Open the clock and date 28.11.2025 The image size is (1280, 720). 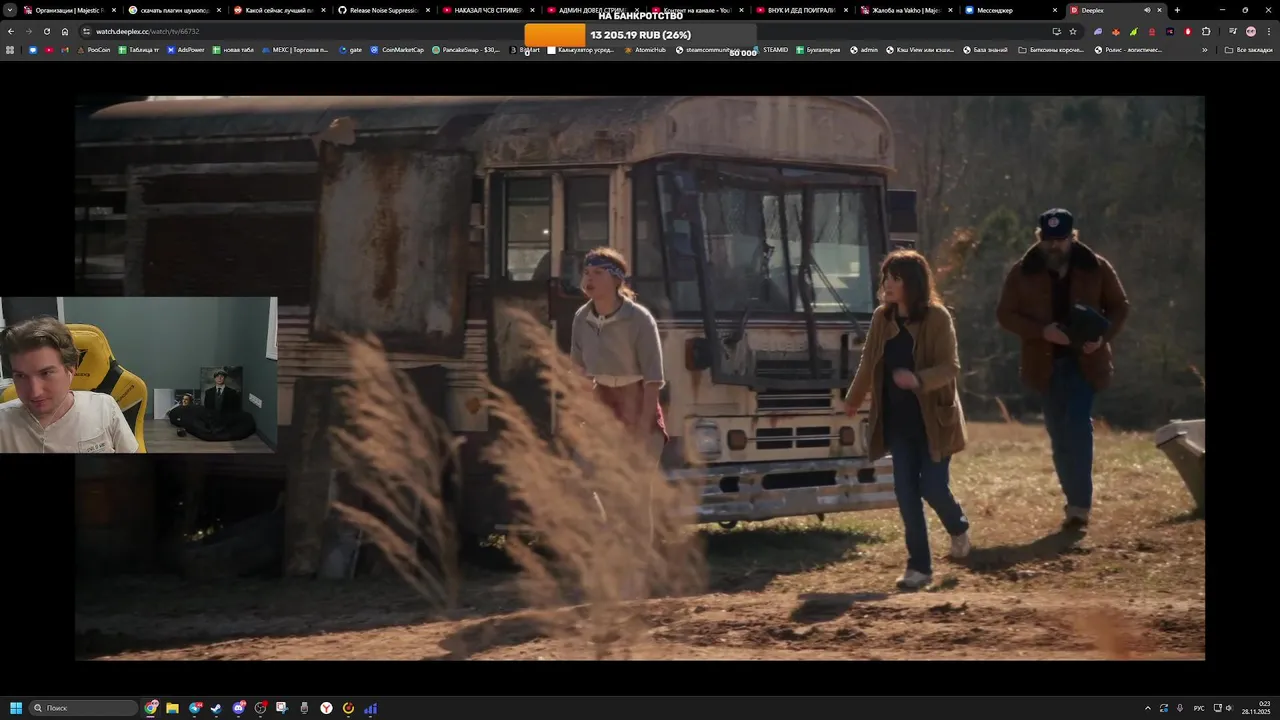(1256, 708)
